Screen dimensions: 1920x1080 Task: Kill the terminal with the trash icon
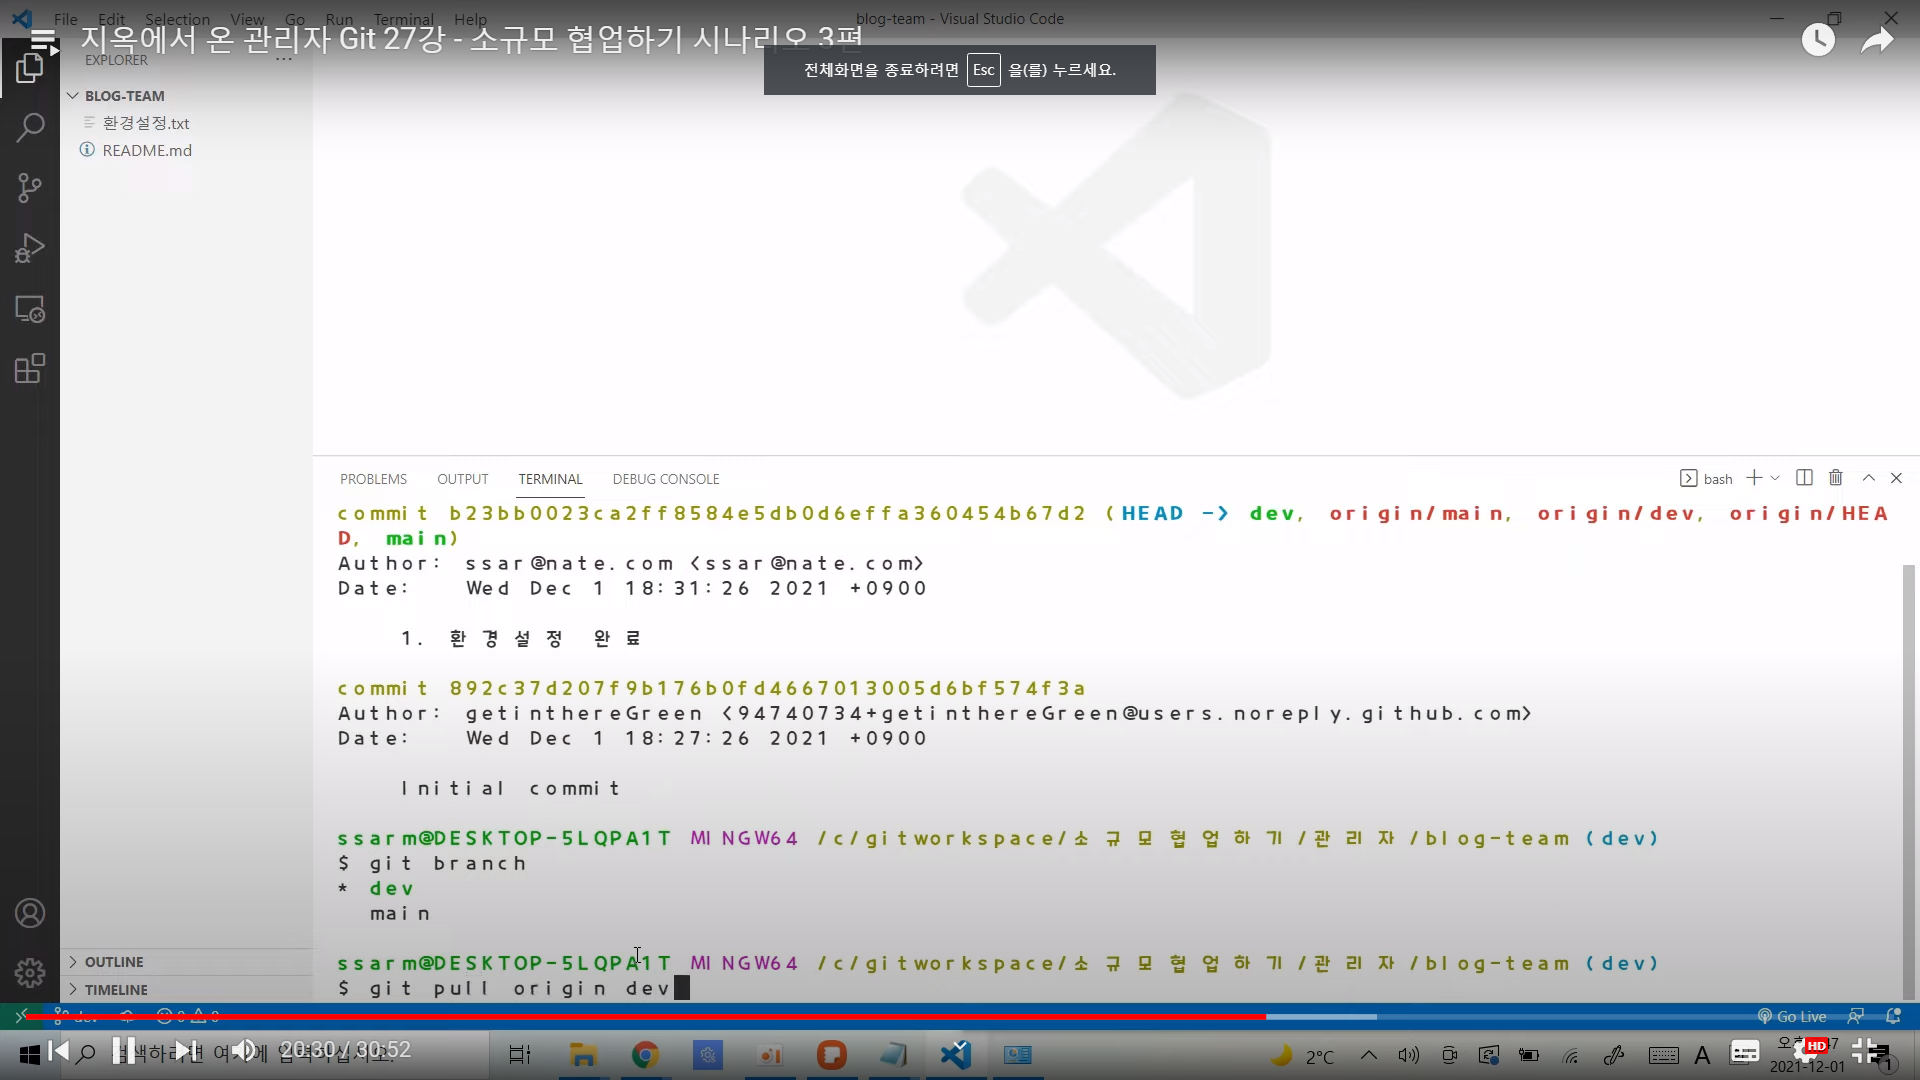(1836, 478)
